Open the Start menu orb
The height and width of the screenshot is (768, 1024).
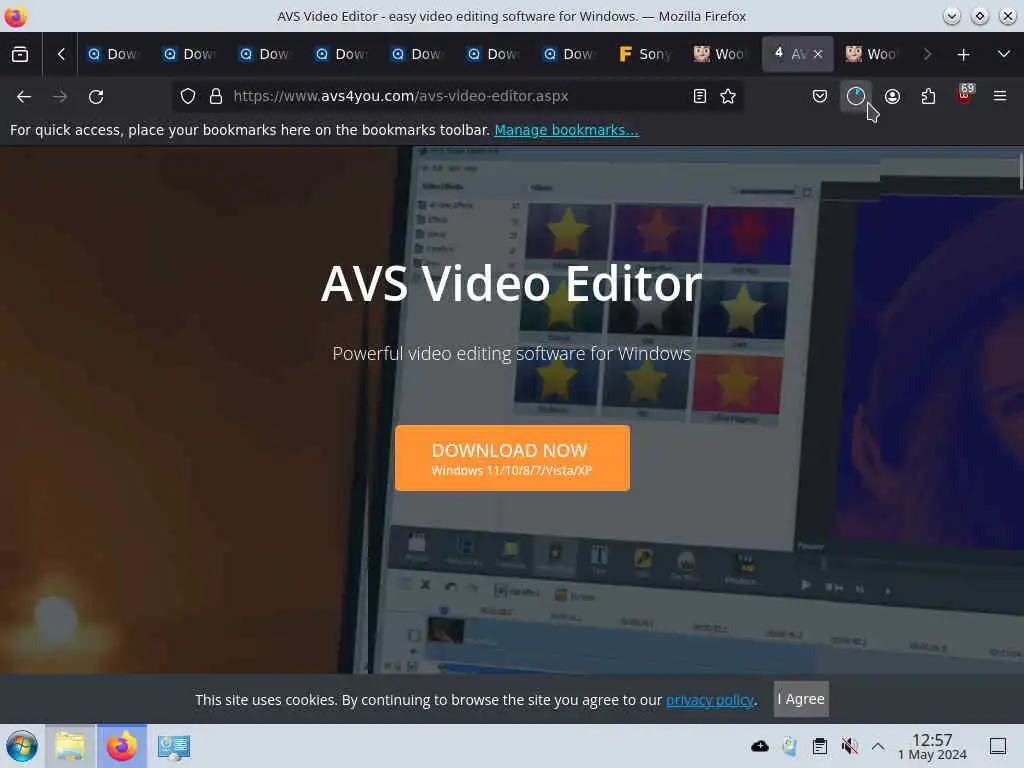tap(22, 746)
